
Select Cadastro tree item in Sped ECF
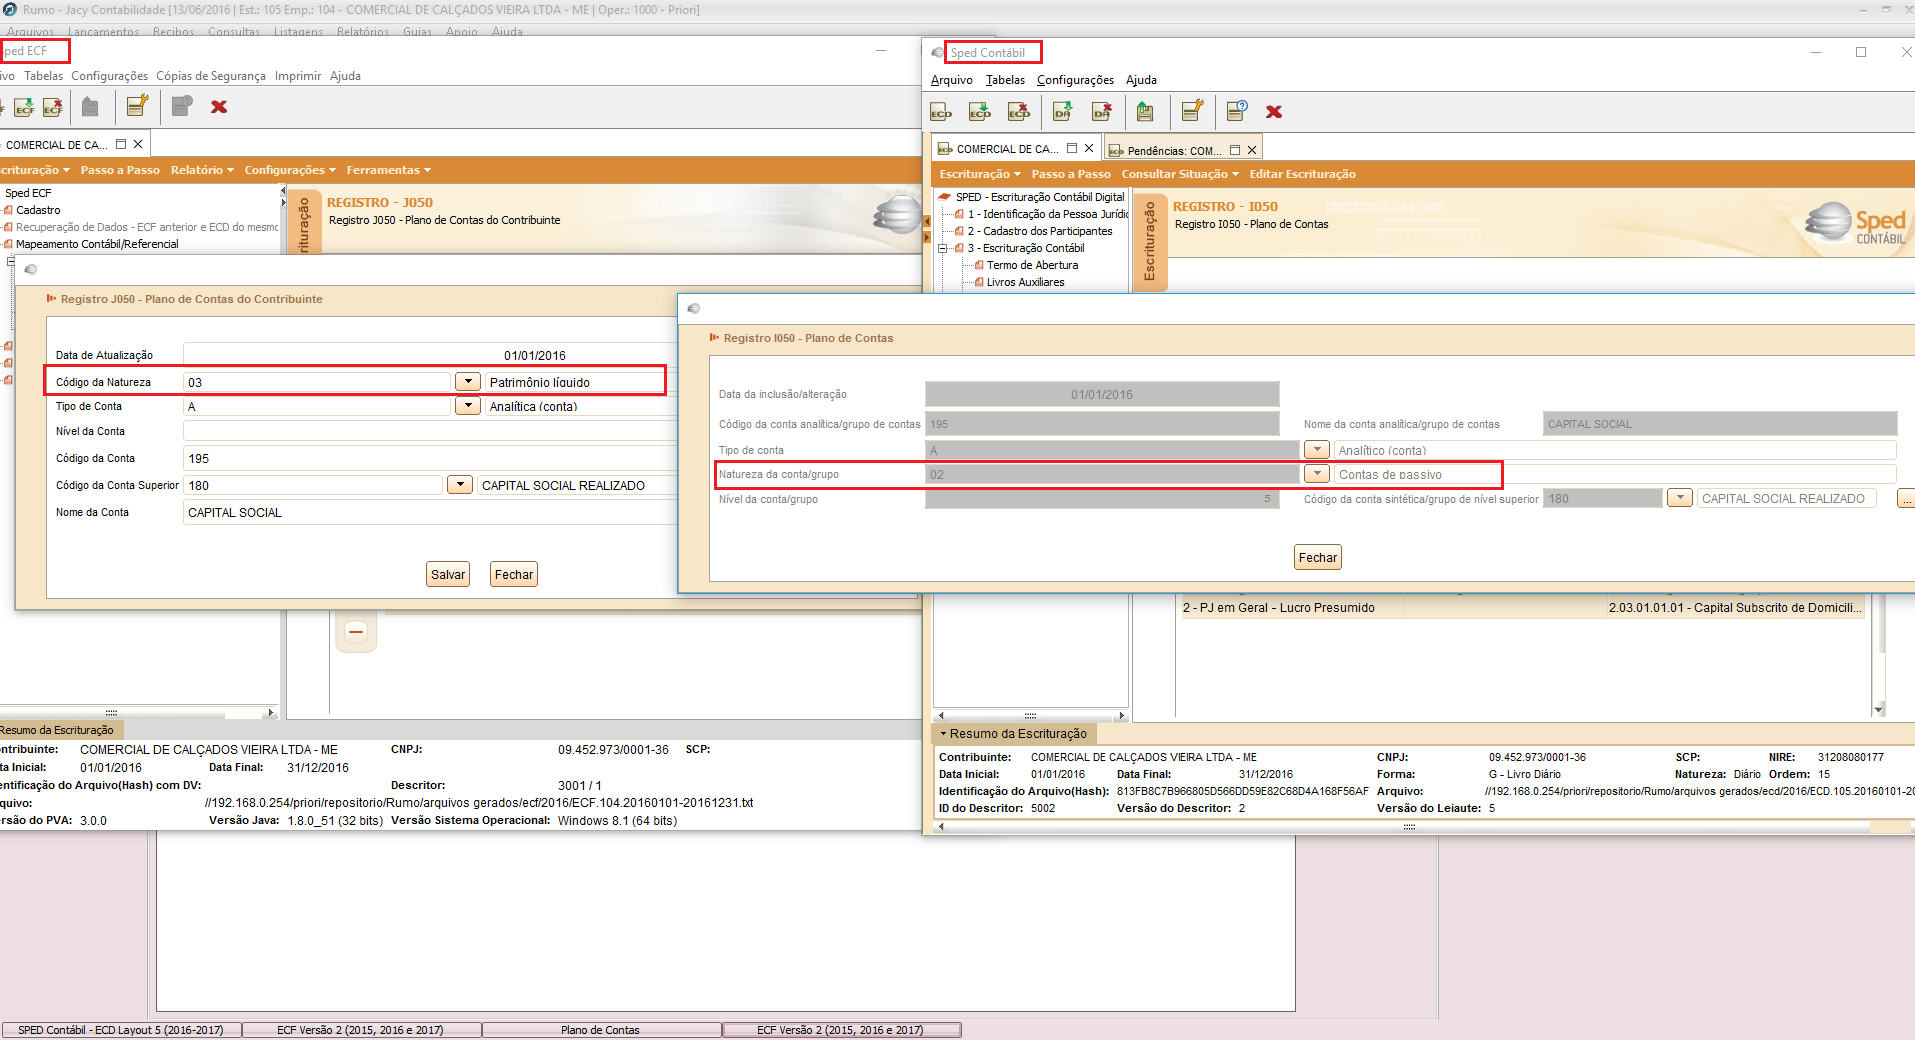point(38,210)
